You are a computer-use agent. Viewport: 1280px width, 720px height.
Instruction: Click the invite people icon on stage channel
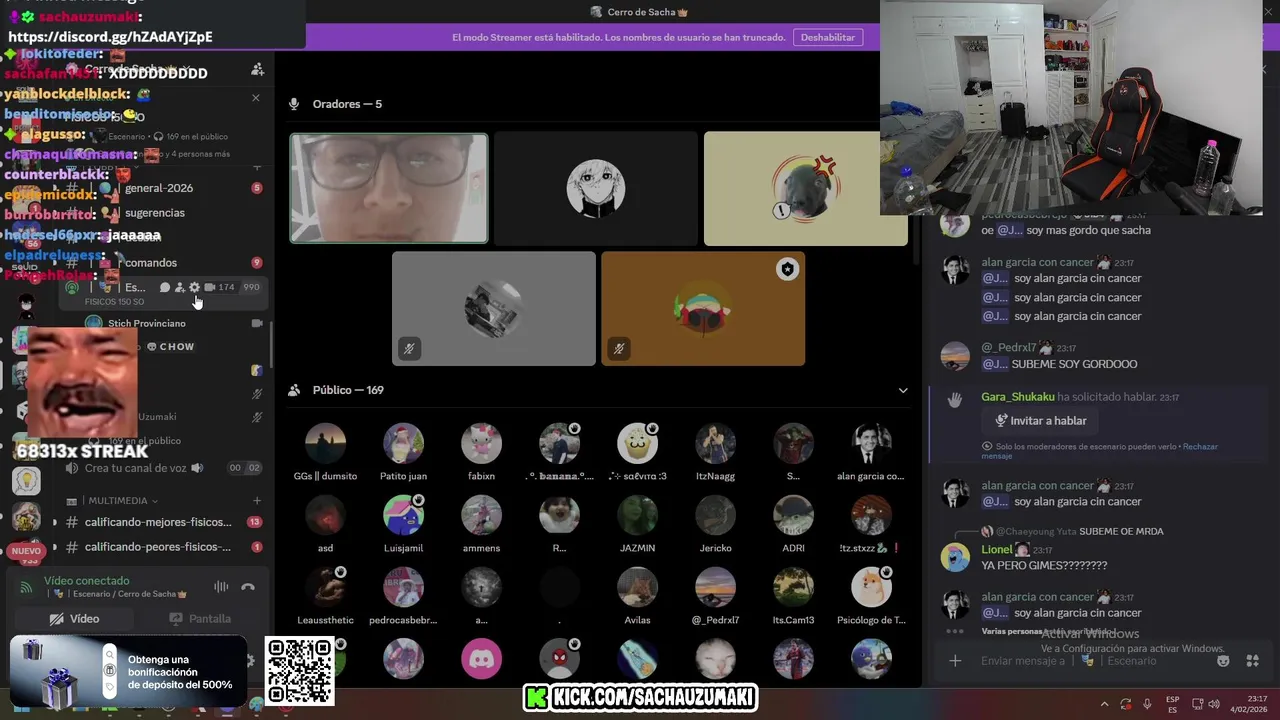[179, 287]
